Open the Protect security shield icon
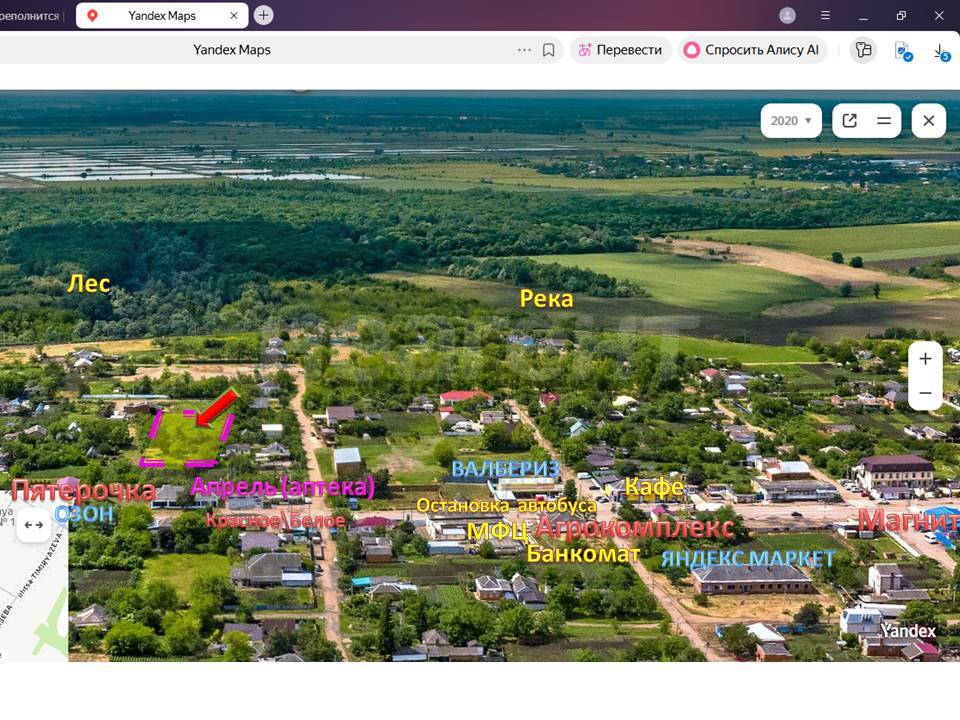This screenshot has height=720, width=960. coord(903,51)
